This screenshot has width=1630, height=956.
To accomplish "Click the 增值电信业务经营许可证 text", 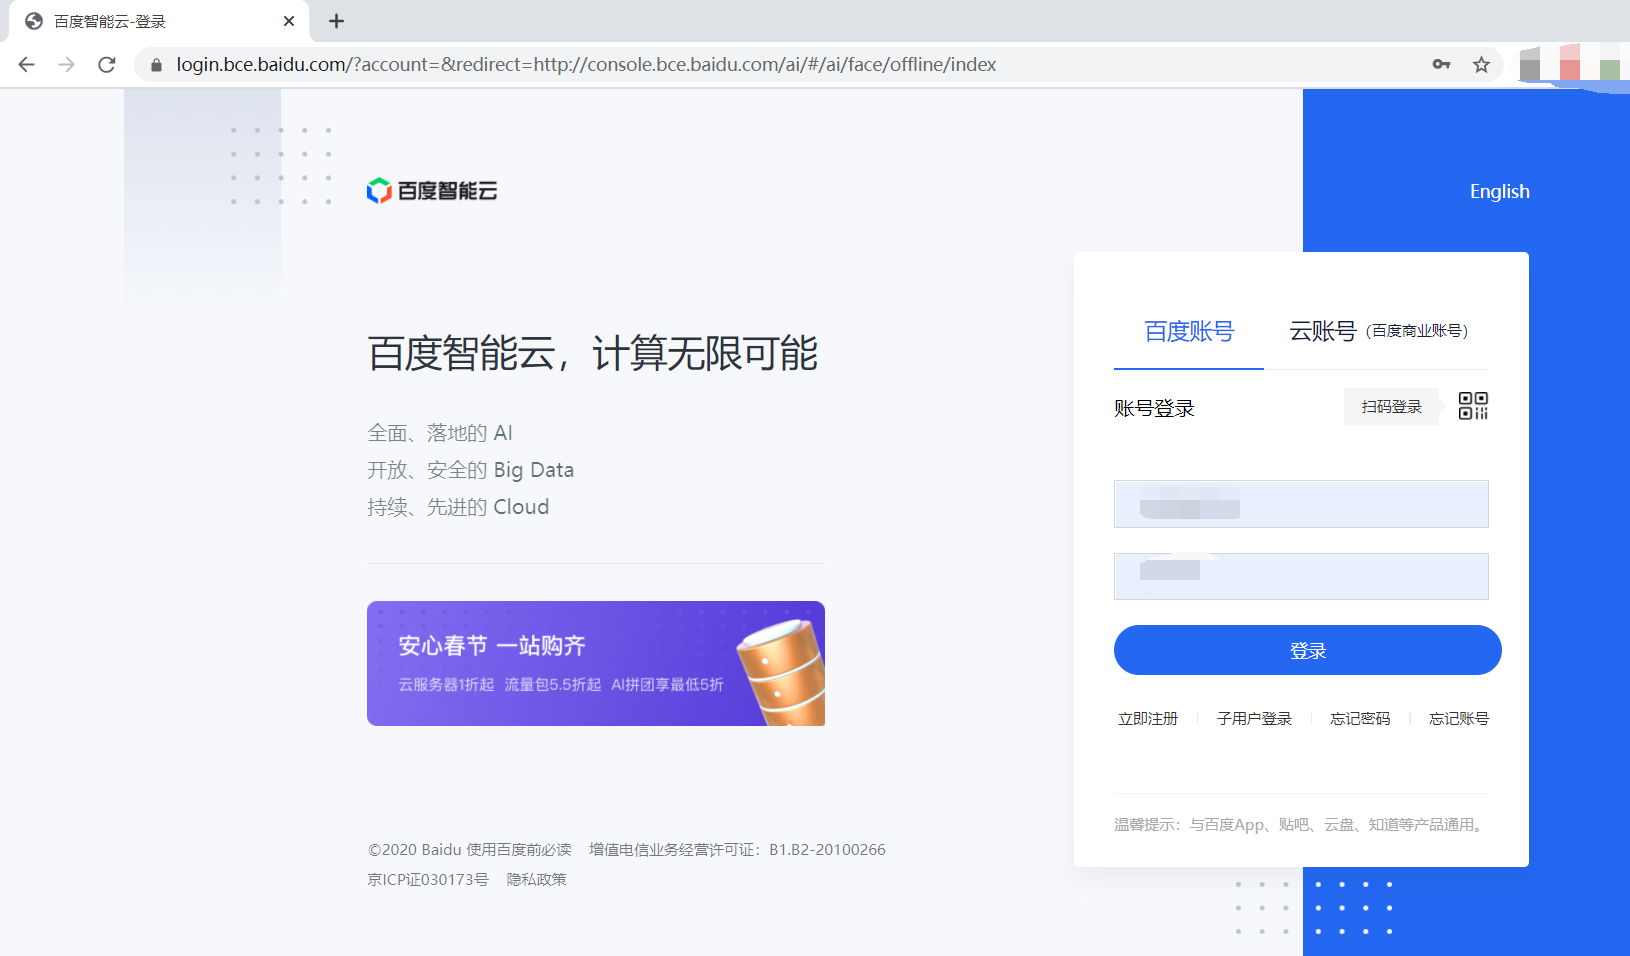I will [737, 850].
